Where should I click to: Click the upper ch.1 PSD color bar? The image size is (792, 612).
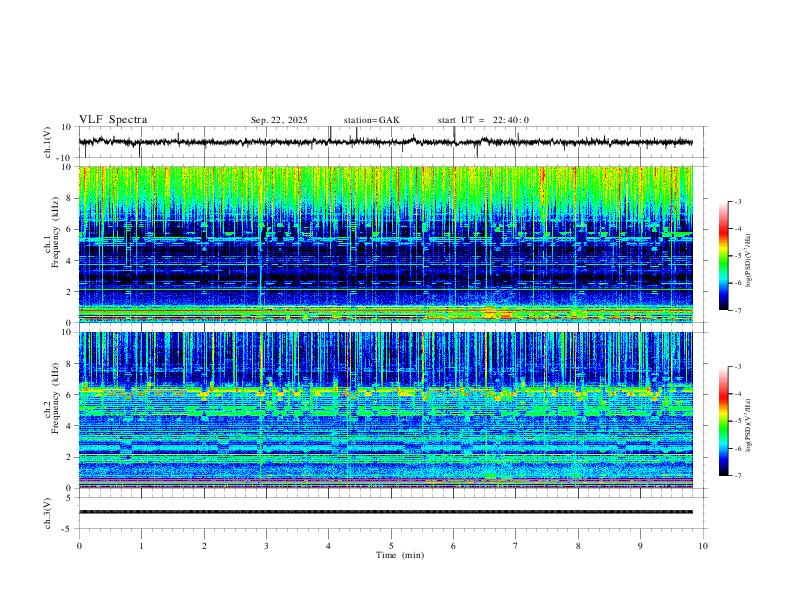coord(724,256)
